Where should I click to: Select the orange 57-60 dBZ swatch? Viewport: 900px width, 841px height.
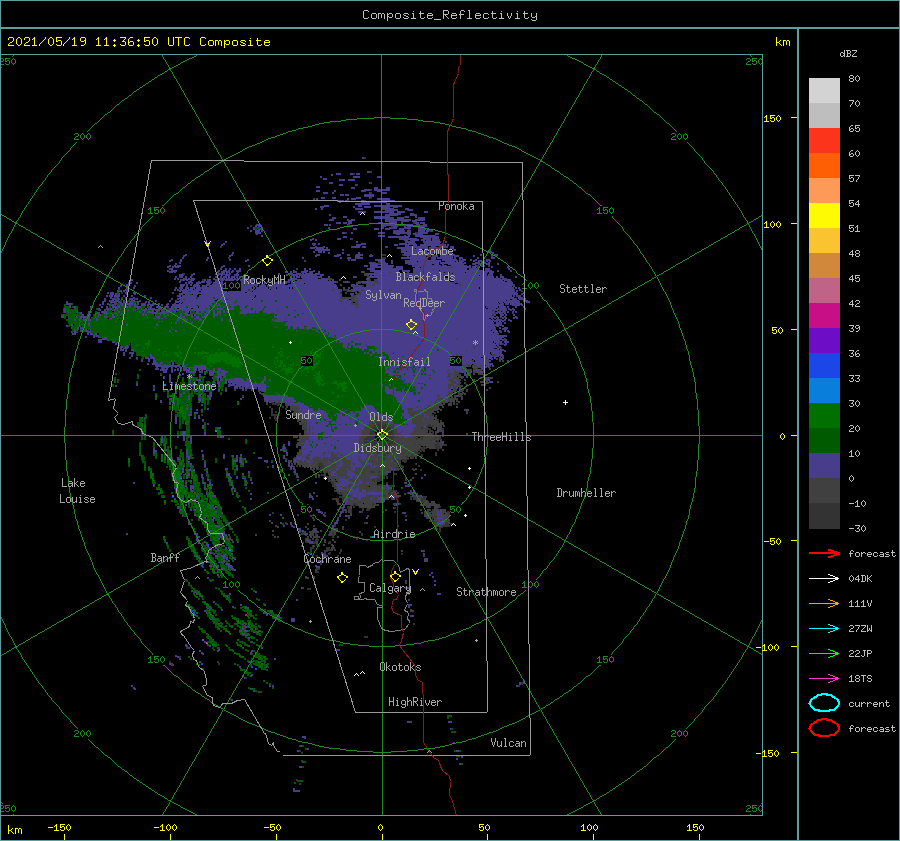point(824,165)
